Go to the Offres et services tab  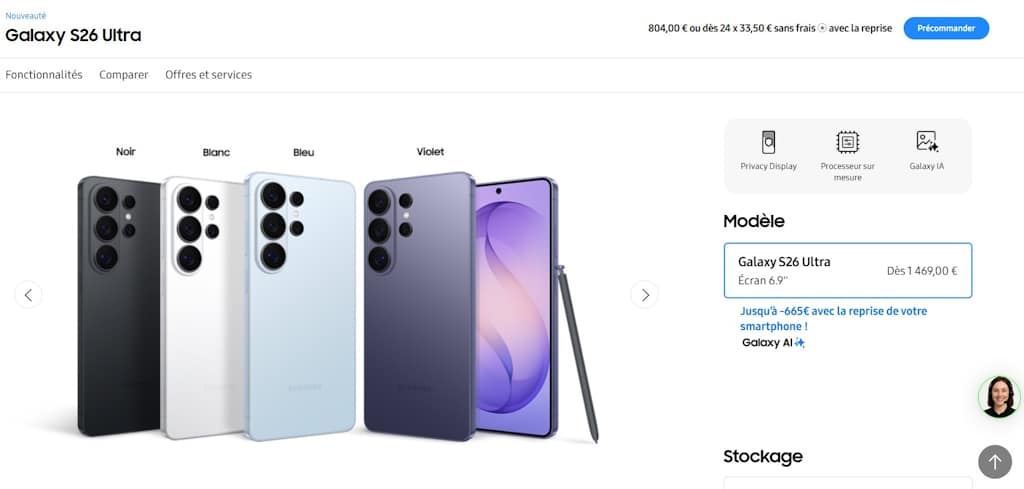pos(208,75)
